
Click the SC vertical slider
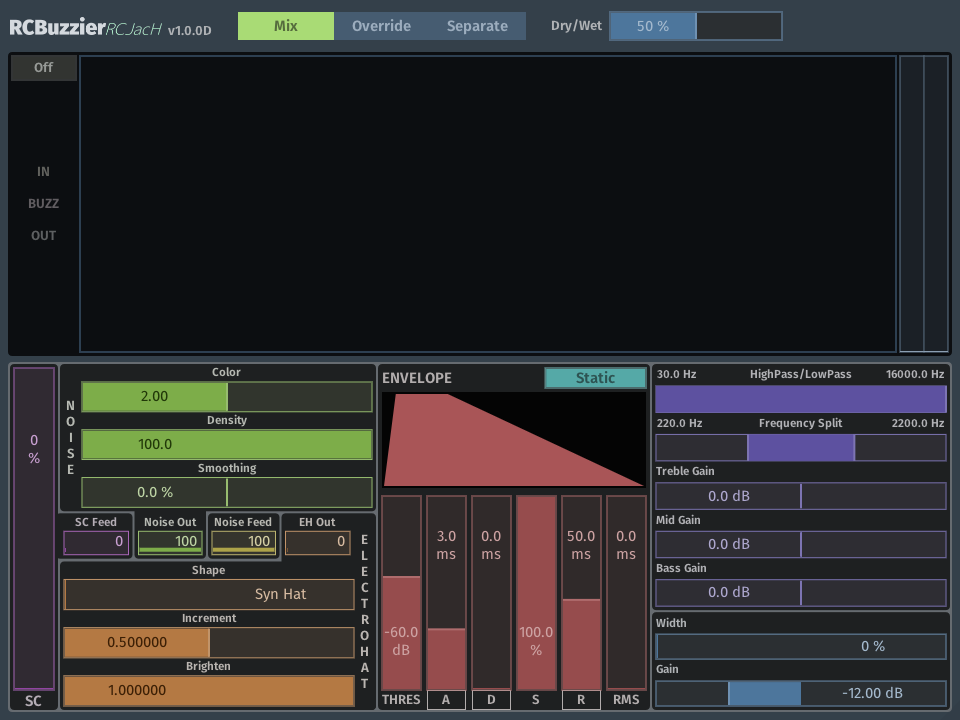[x=34, y=528]
